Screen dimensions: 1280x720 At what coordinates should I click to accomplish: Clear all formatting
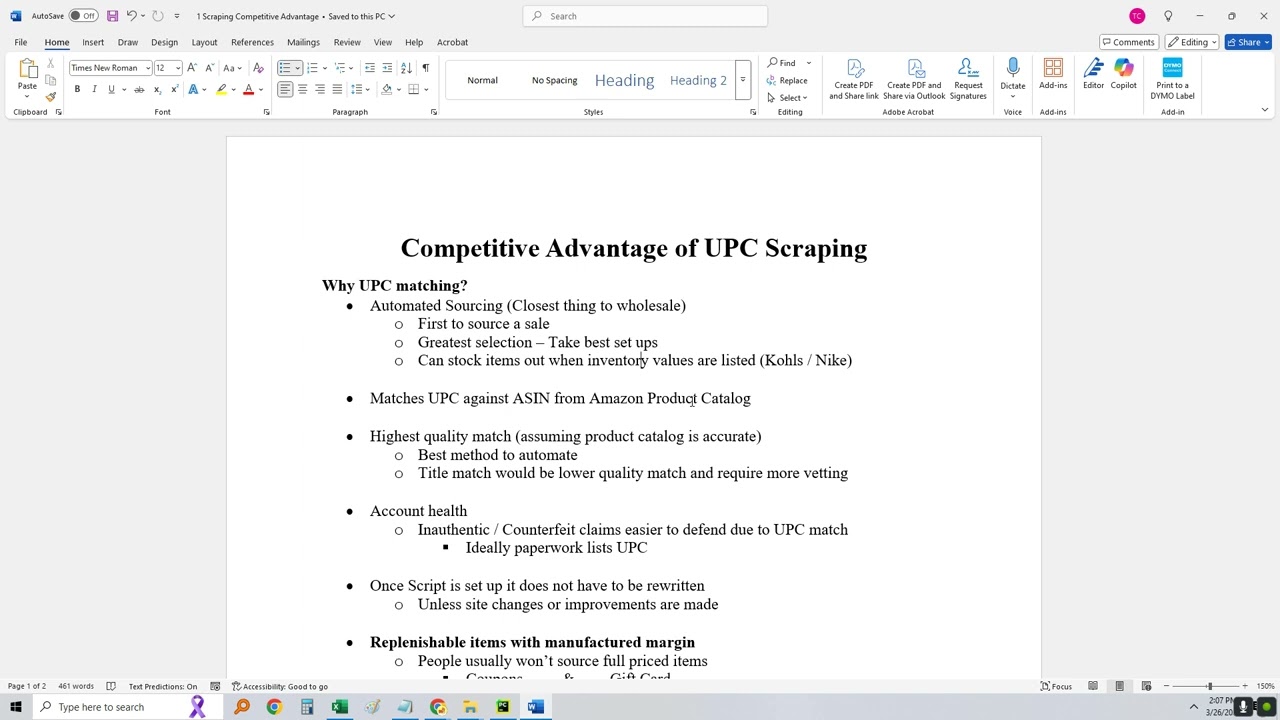258,68
